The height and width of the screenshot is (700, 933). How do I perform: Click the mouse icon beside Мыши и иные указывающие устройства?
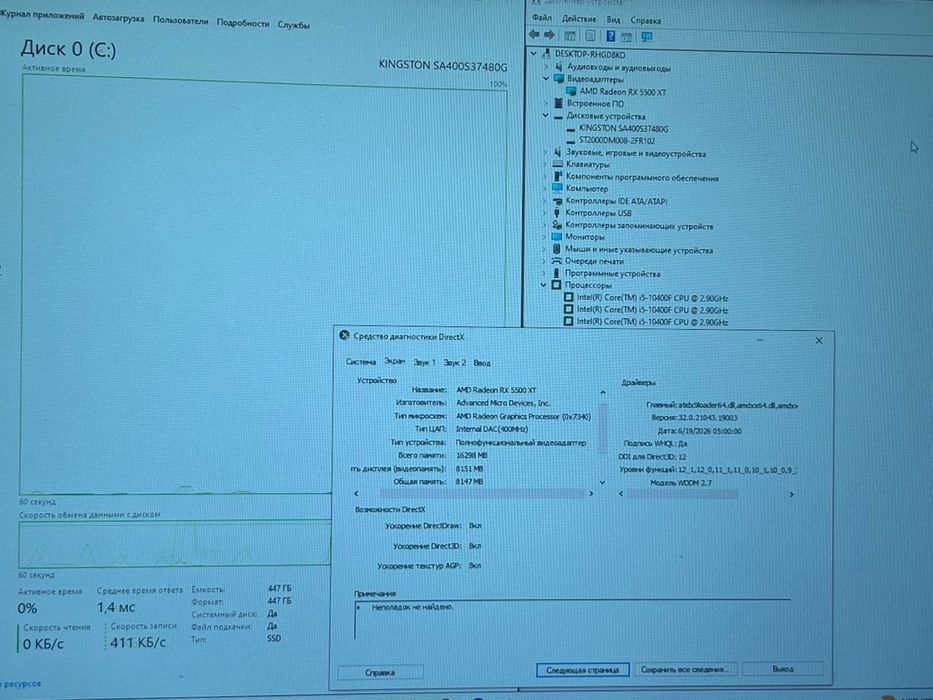[x=556, y=249]
